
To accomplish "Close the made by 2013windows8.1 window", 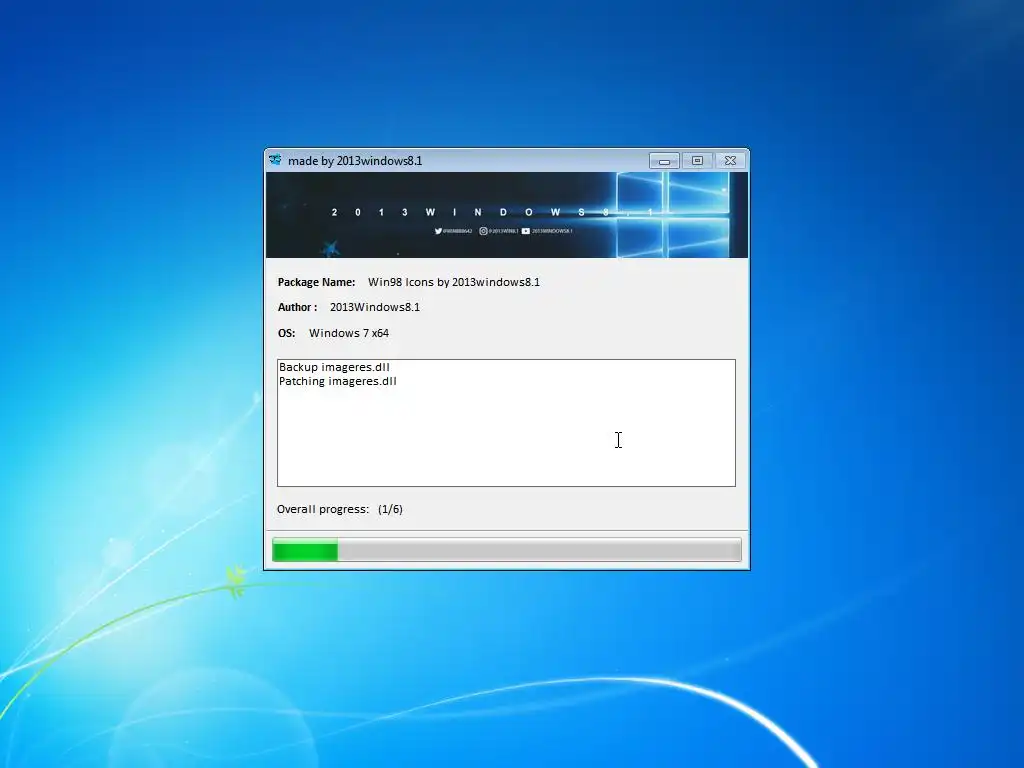I will pyautogui.click(x=730, y=161).
